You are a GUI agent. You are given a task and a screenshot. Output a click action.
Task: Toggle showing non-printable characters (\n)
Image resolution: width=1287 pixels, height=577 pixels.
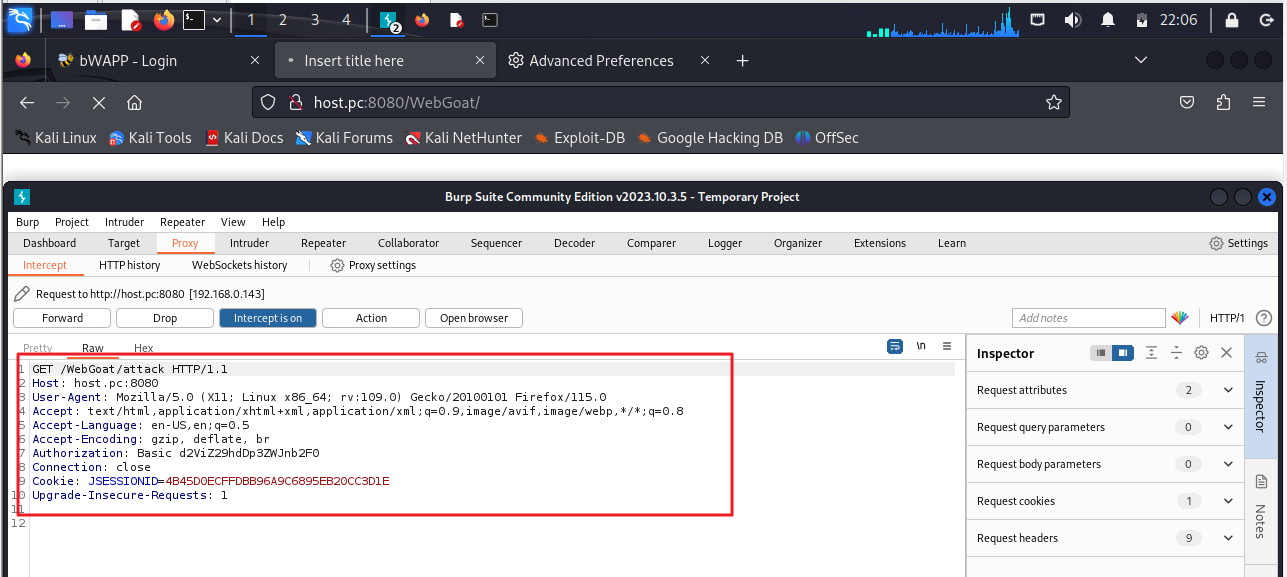[920, 346]
